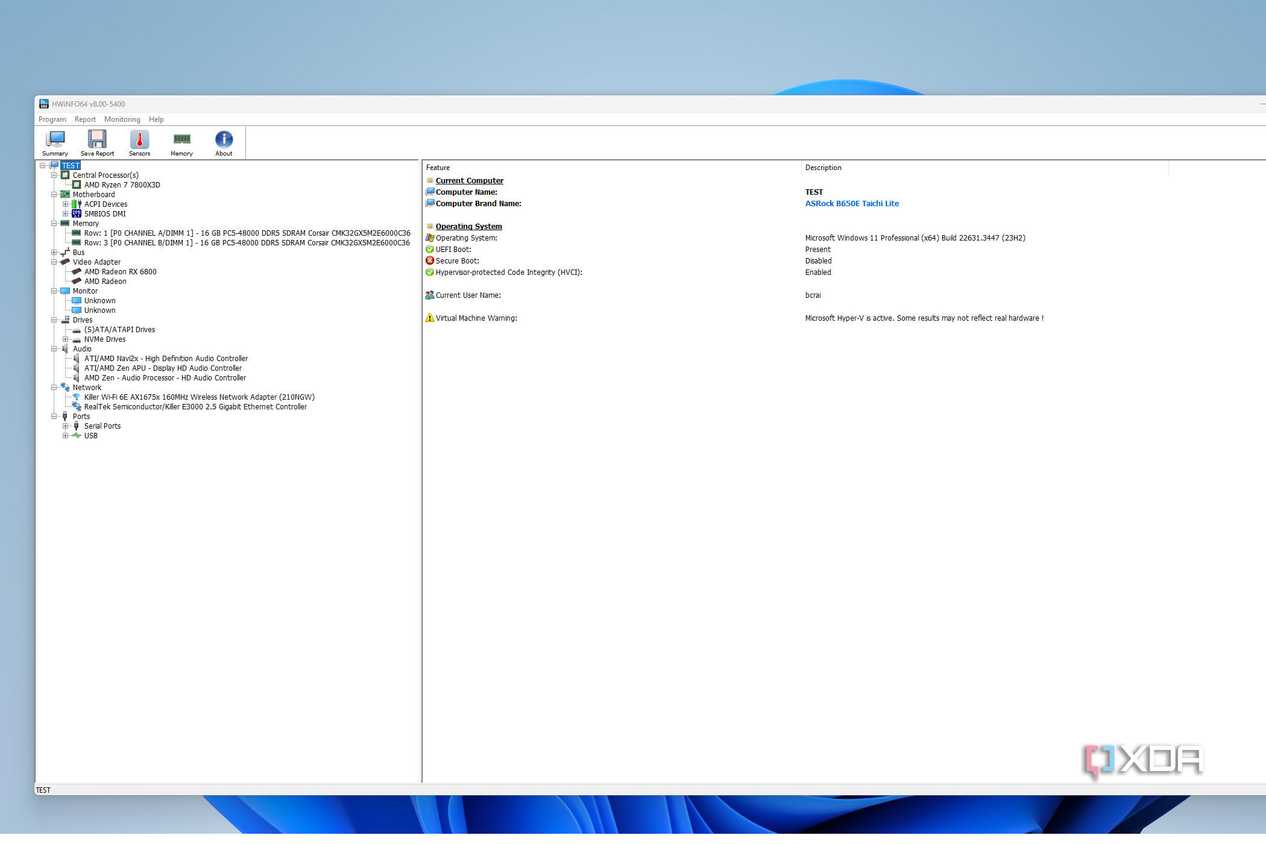This screenshot has height=844, width=1266.
Task: Expand the Serial Ports branch
Action: click(x=66, y=426)
